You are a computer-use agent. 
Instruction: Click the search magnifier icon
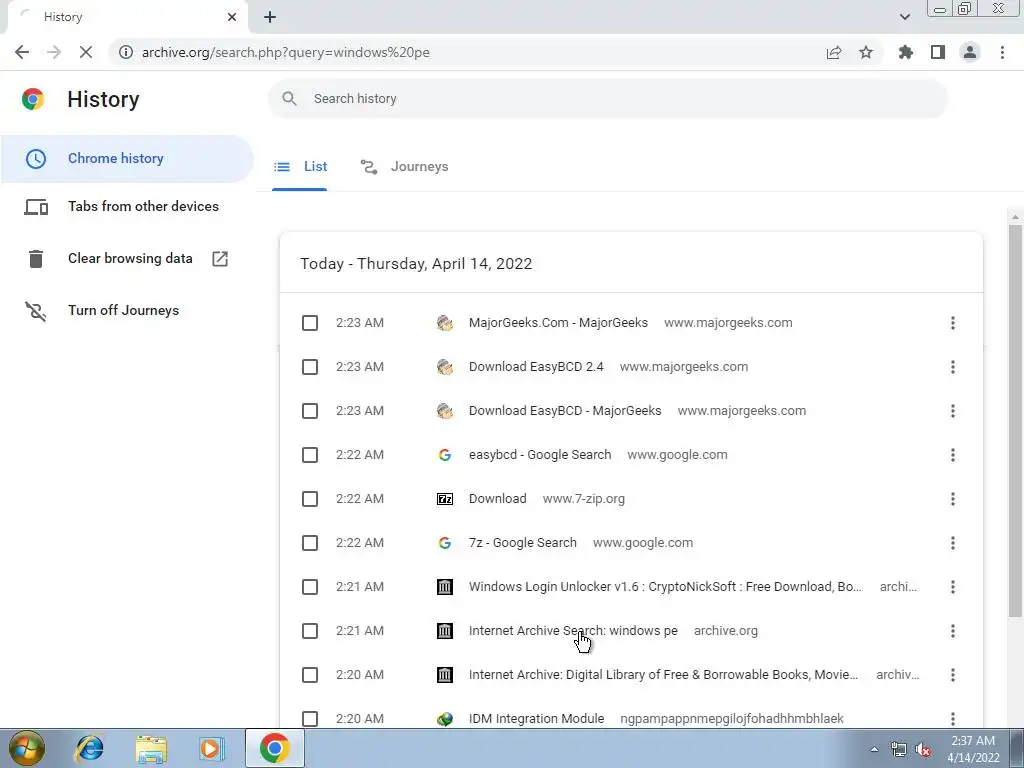tap(289, 99)
